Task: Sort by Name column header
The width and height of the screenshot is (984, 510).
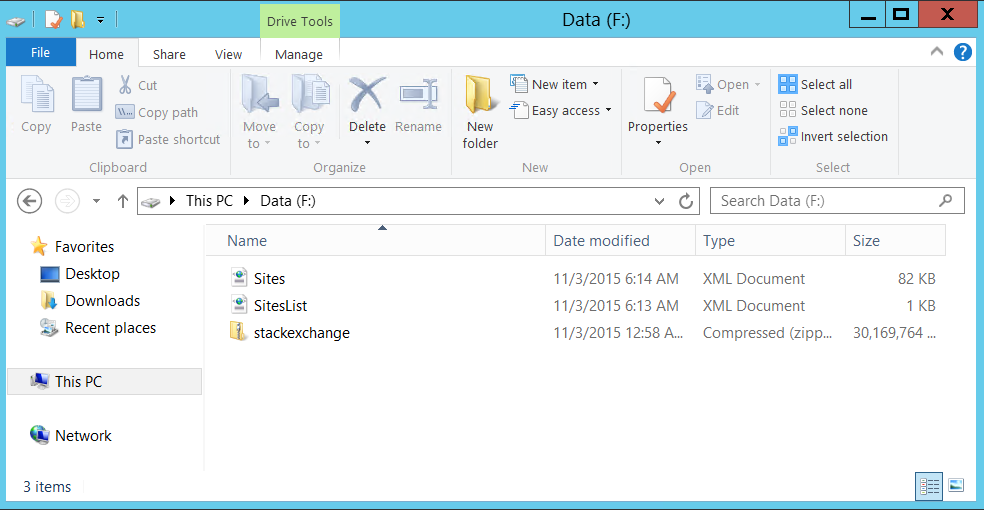Action: point(375,241)
